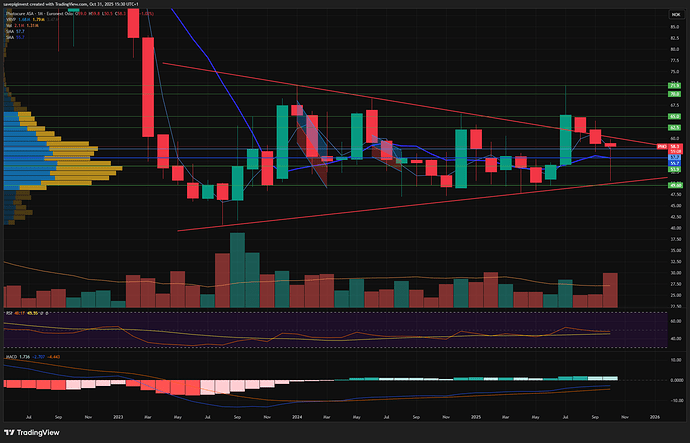Screen dimensions: 690x443
Task: Click the Vol indicator legend label
Action: pos(10,24)
